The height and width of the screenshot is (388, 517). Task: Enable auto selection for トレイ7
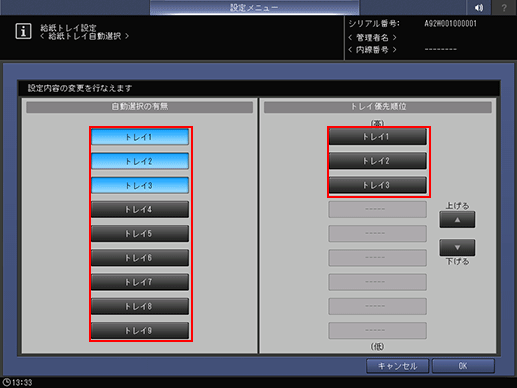[x=140, y=282]
